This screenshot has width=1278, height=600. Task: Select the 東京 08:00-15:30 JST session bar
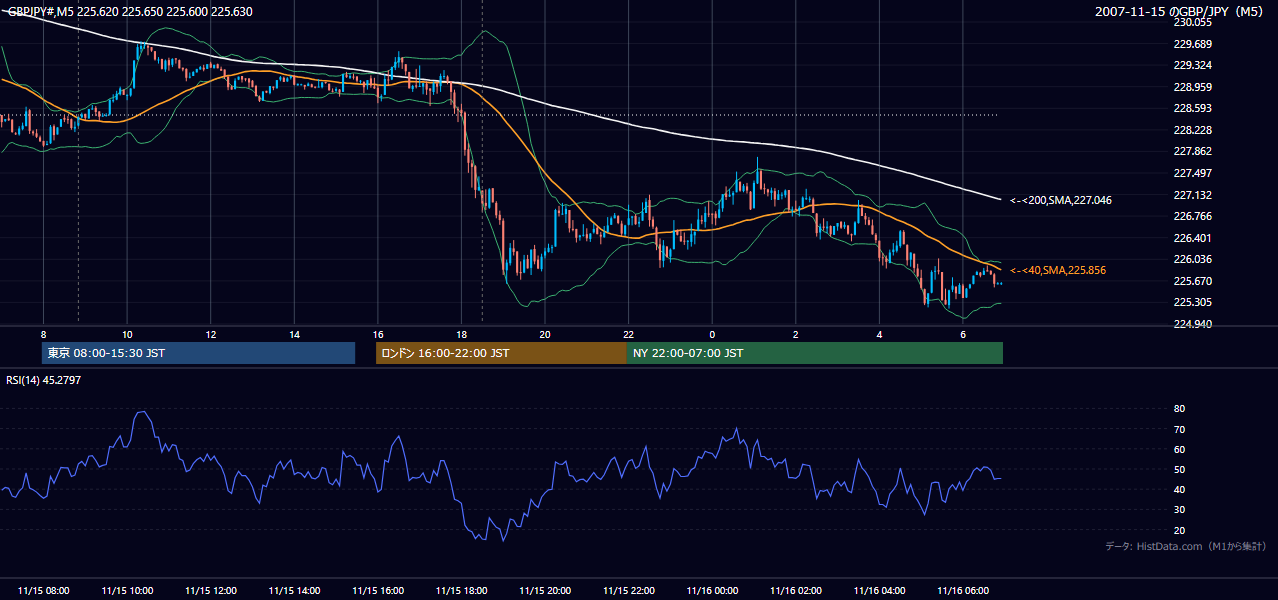[x=198, y=353]
